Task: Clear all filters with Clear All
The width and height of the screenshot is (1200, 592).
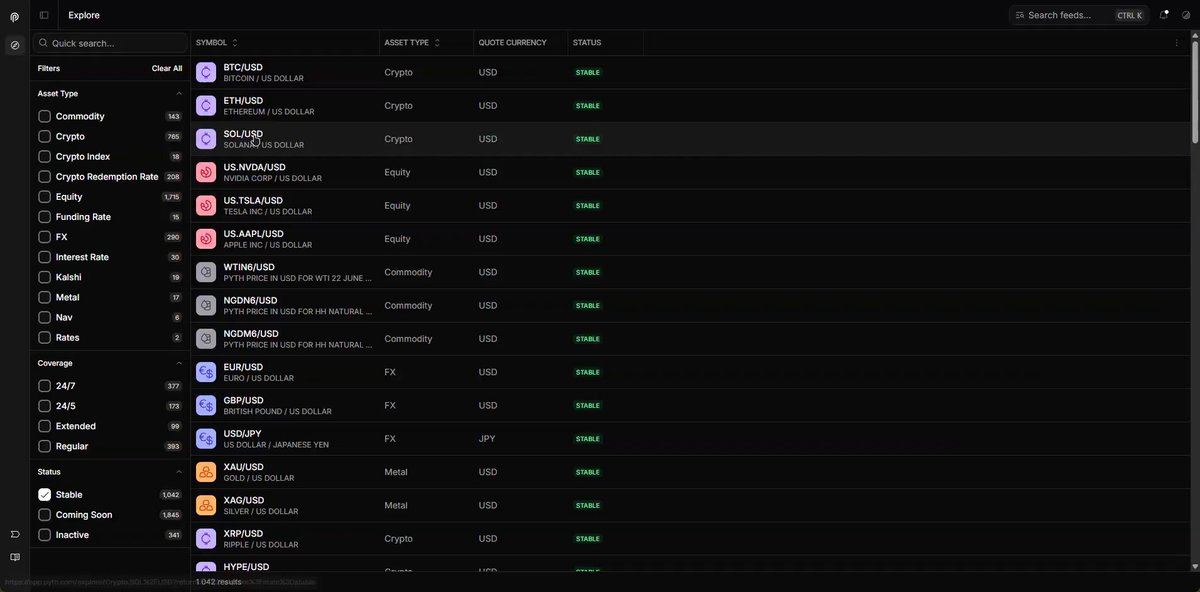Action: (167, 68)
